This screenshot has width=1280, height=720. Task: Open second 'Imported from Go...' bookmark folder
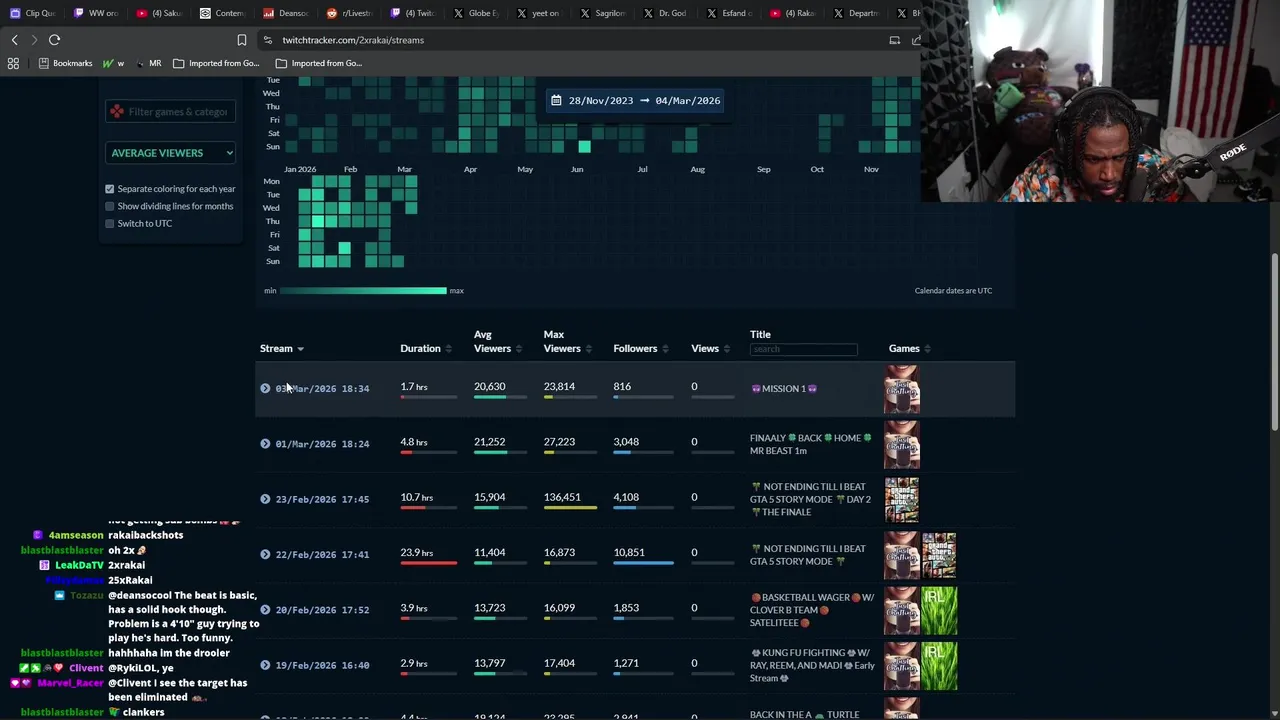click(x=319, y=63)
